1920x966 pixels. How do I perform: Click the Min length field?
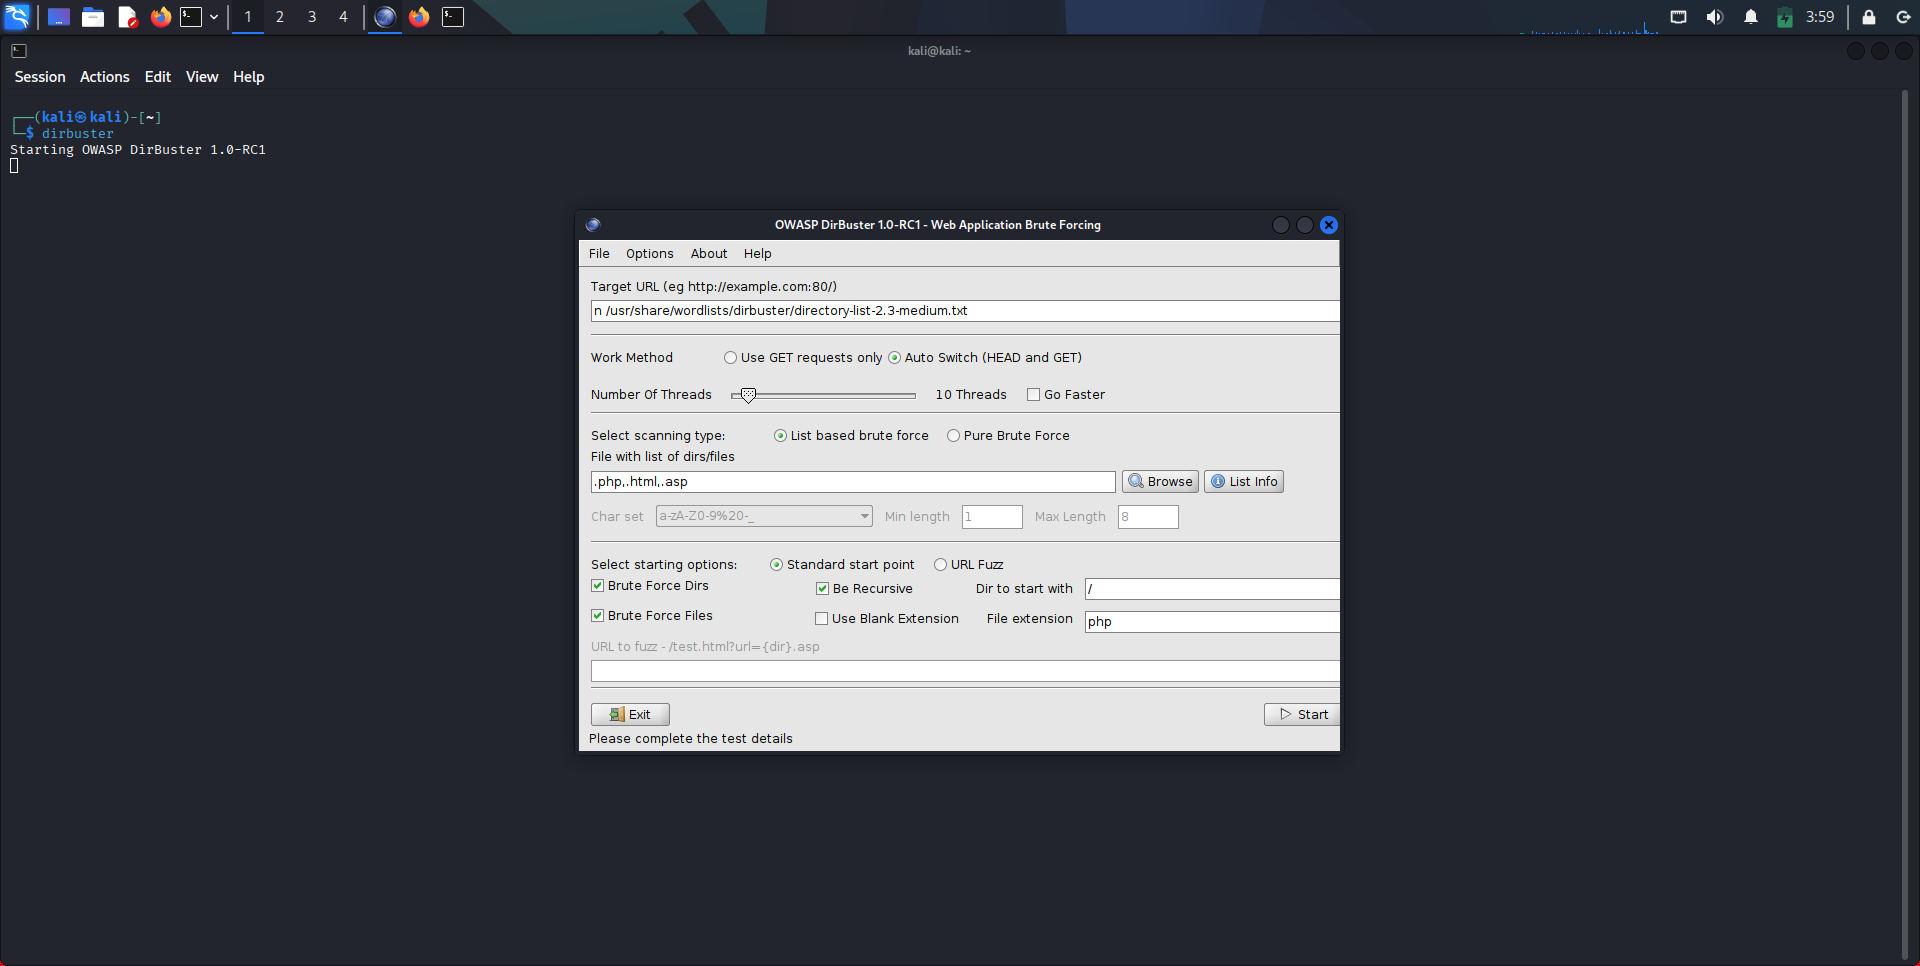point(992,517)
